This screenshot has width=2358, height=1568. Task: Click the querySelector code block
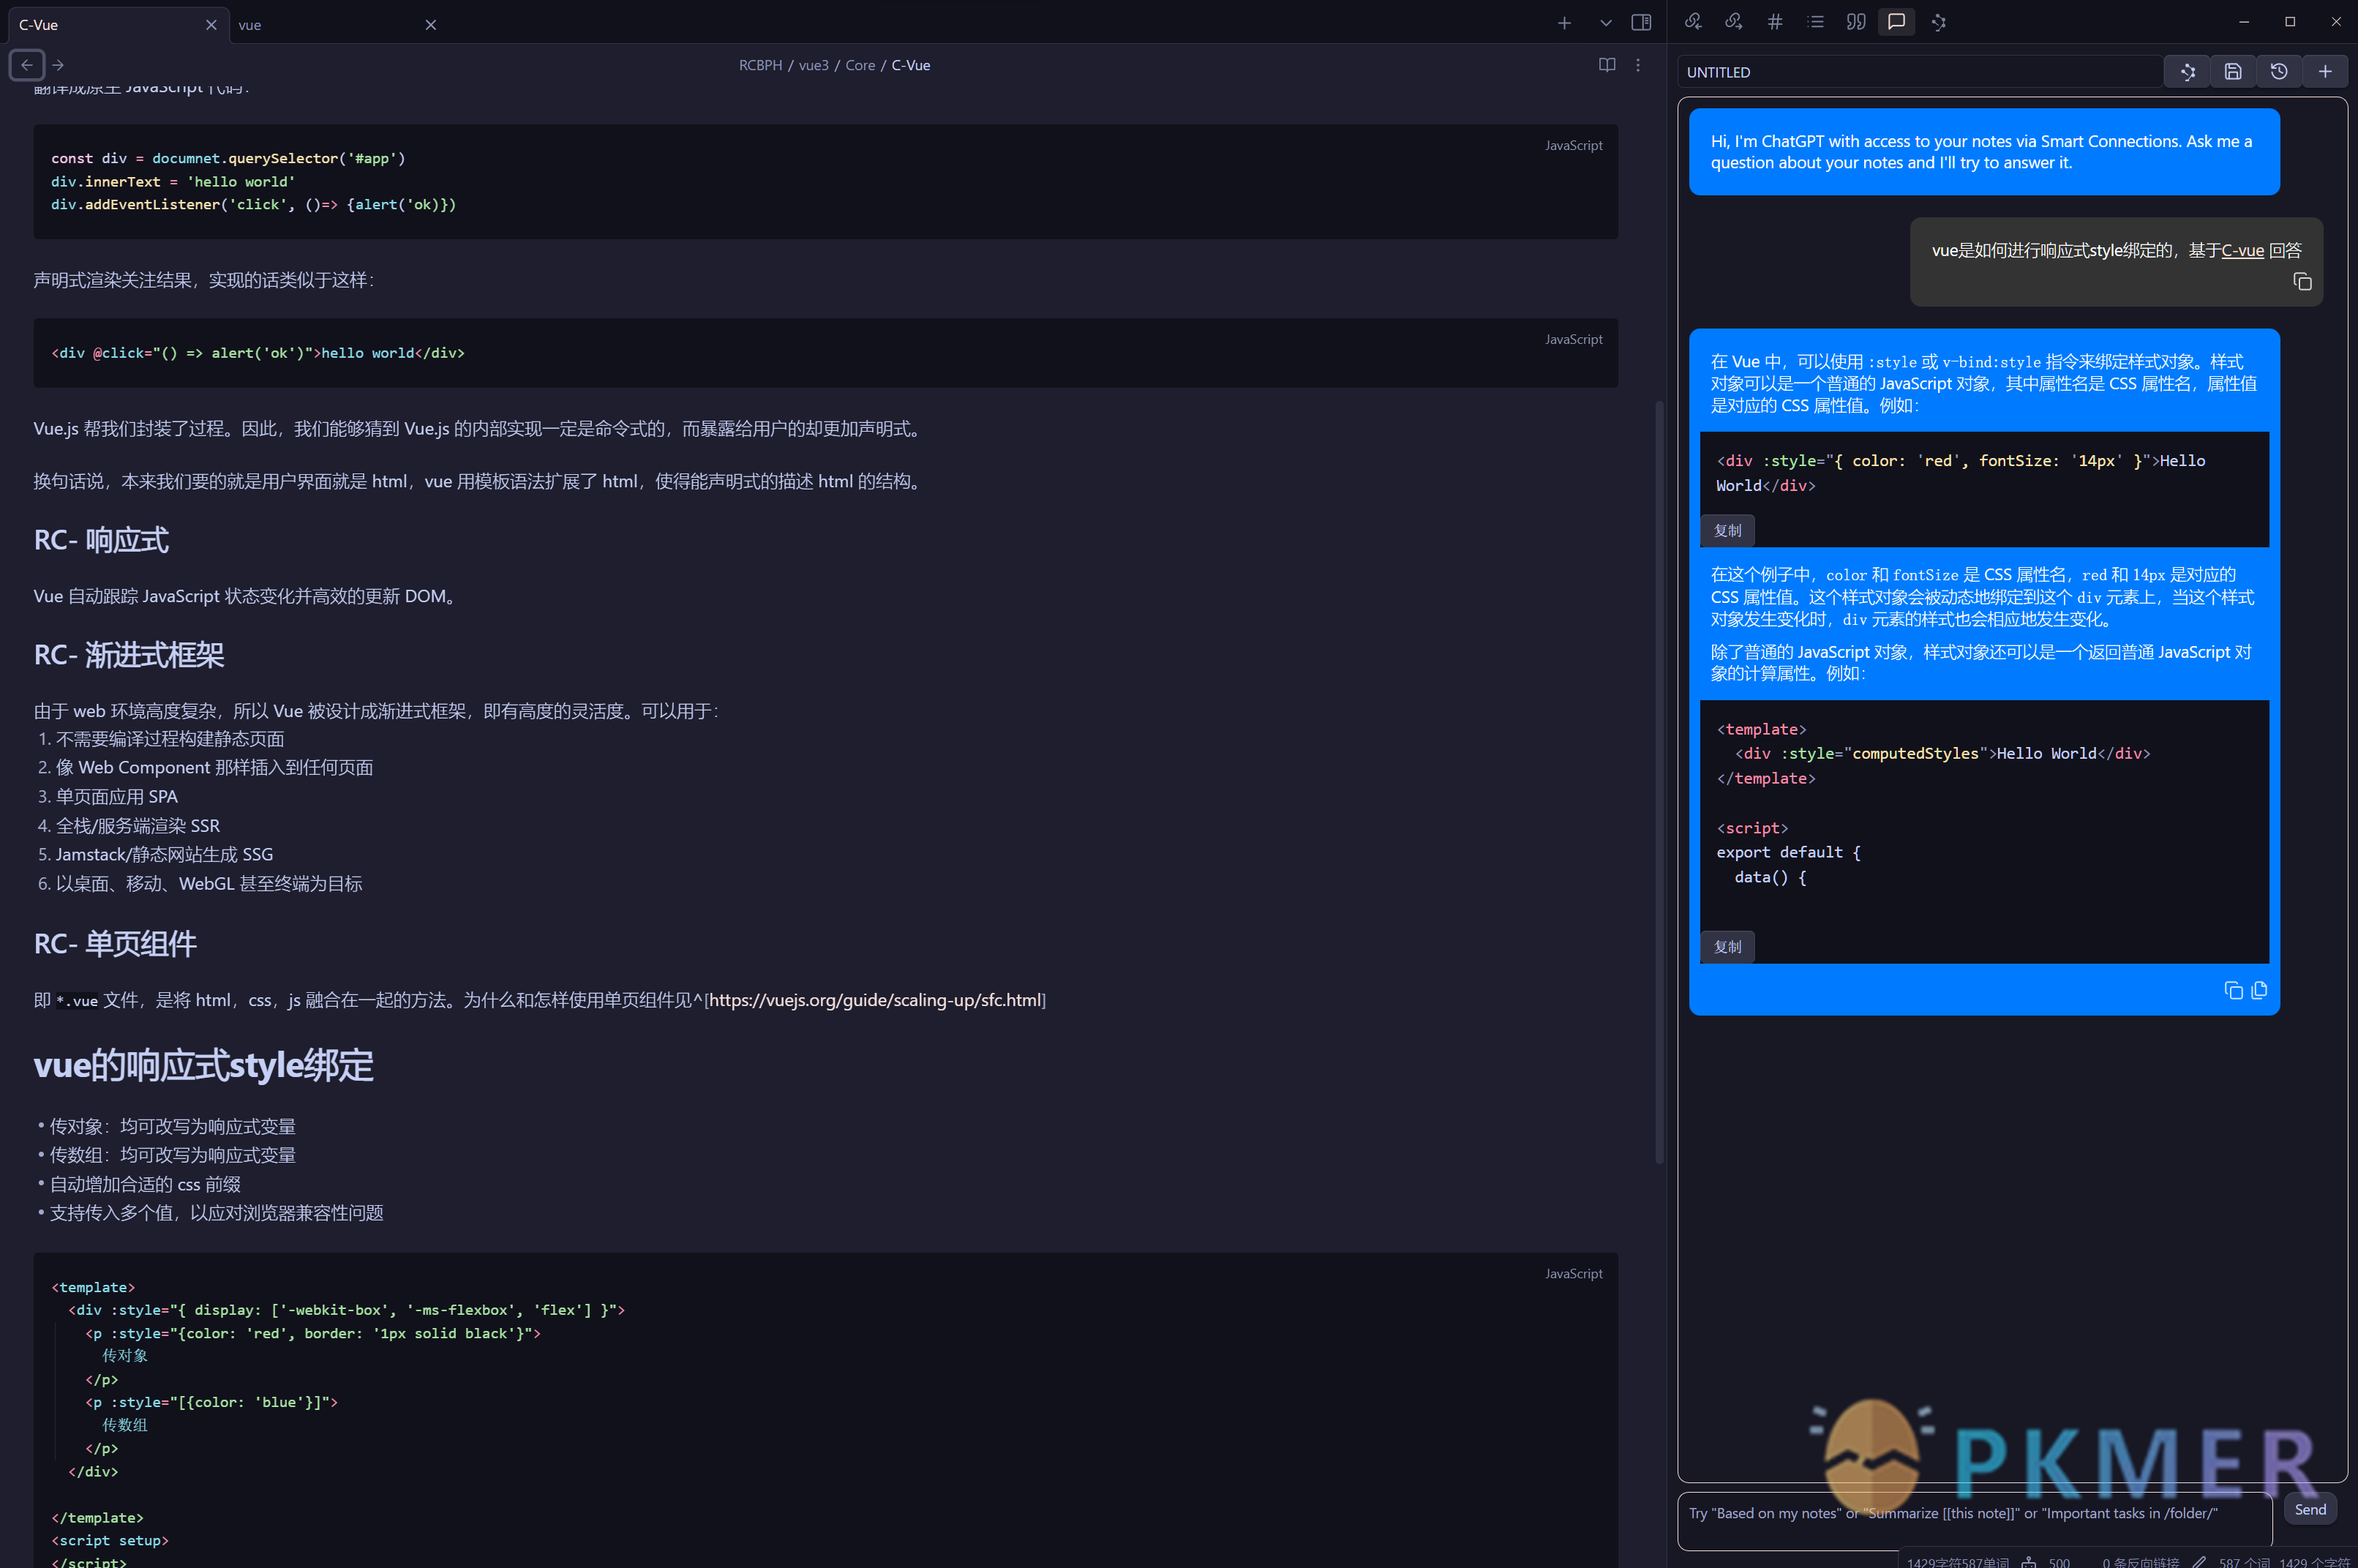point(825,182)
